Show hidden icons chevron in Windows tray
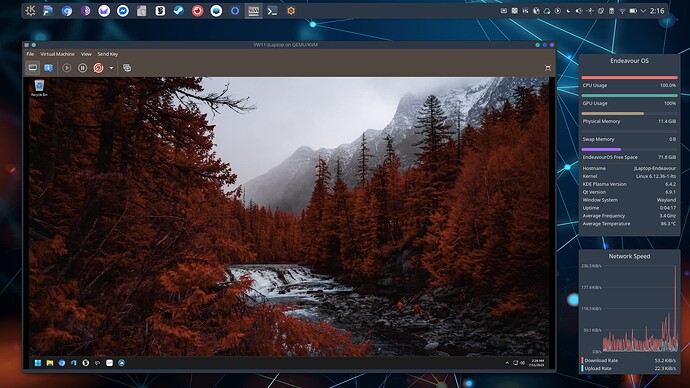Image resolution: width=690 pixels, height=388 pixels. coord(507,363)
